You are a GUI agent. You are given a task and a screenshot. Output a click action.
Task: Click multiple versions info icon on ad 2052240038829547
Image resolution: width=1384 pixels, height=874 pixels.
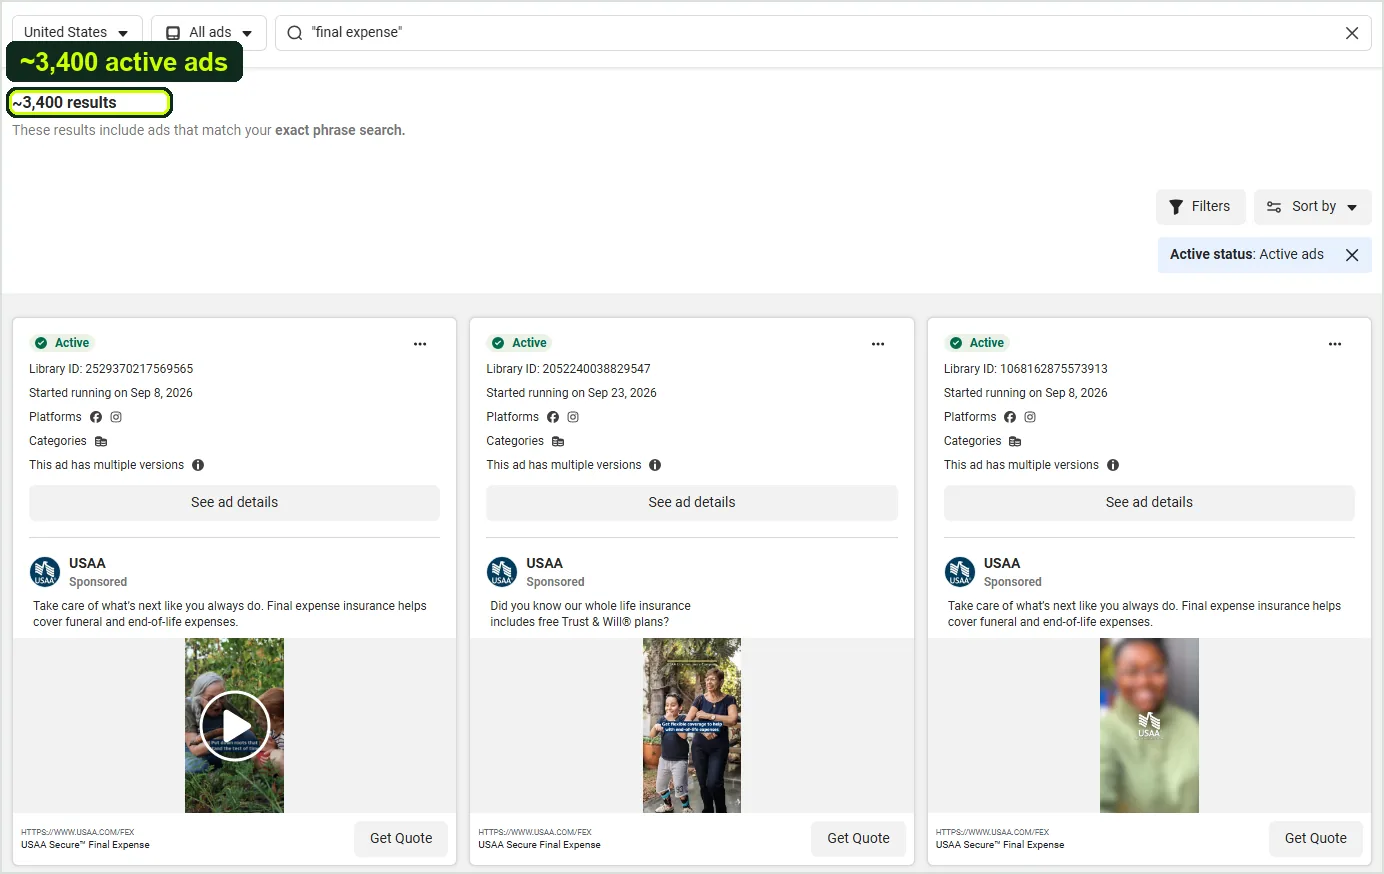pyautogui.click(x=655, y=465)
